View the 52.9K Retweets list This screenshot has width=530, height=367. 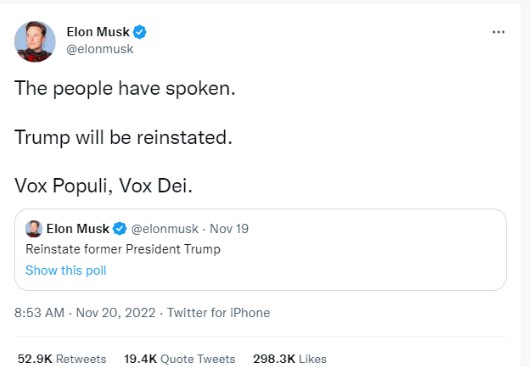[x=62, y=359]
